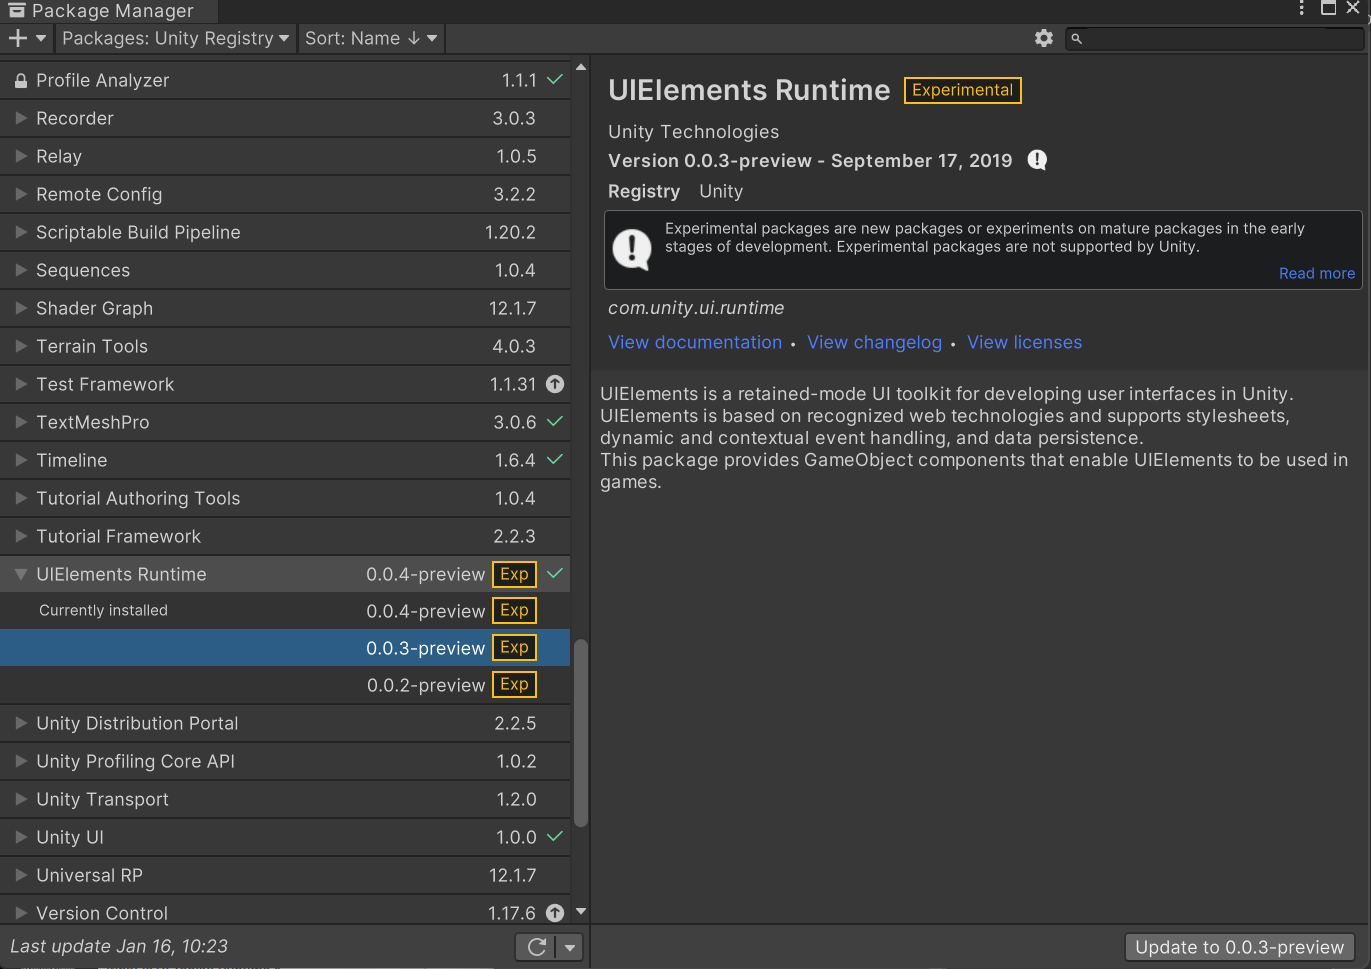Click update-available arrow icon for Version Control
The width and height of the screenshot is (1371, 969).
(x=555, y=913)
